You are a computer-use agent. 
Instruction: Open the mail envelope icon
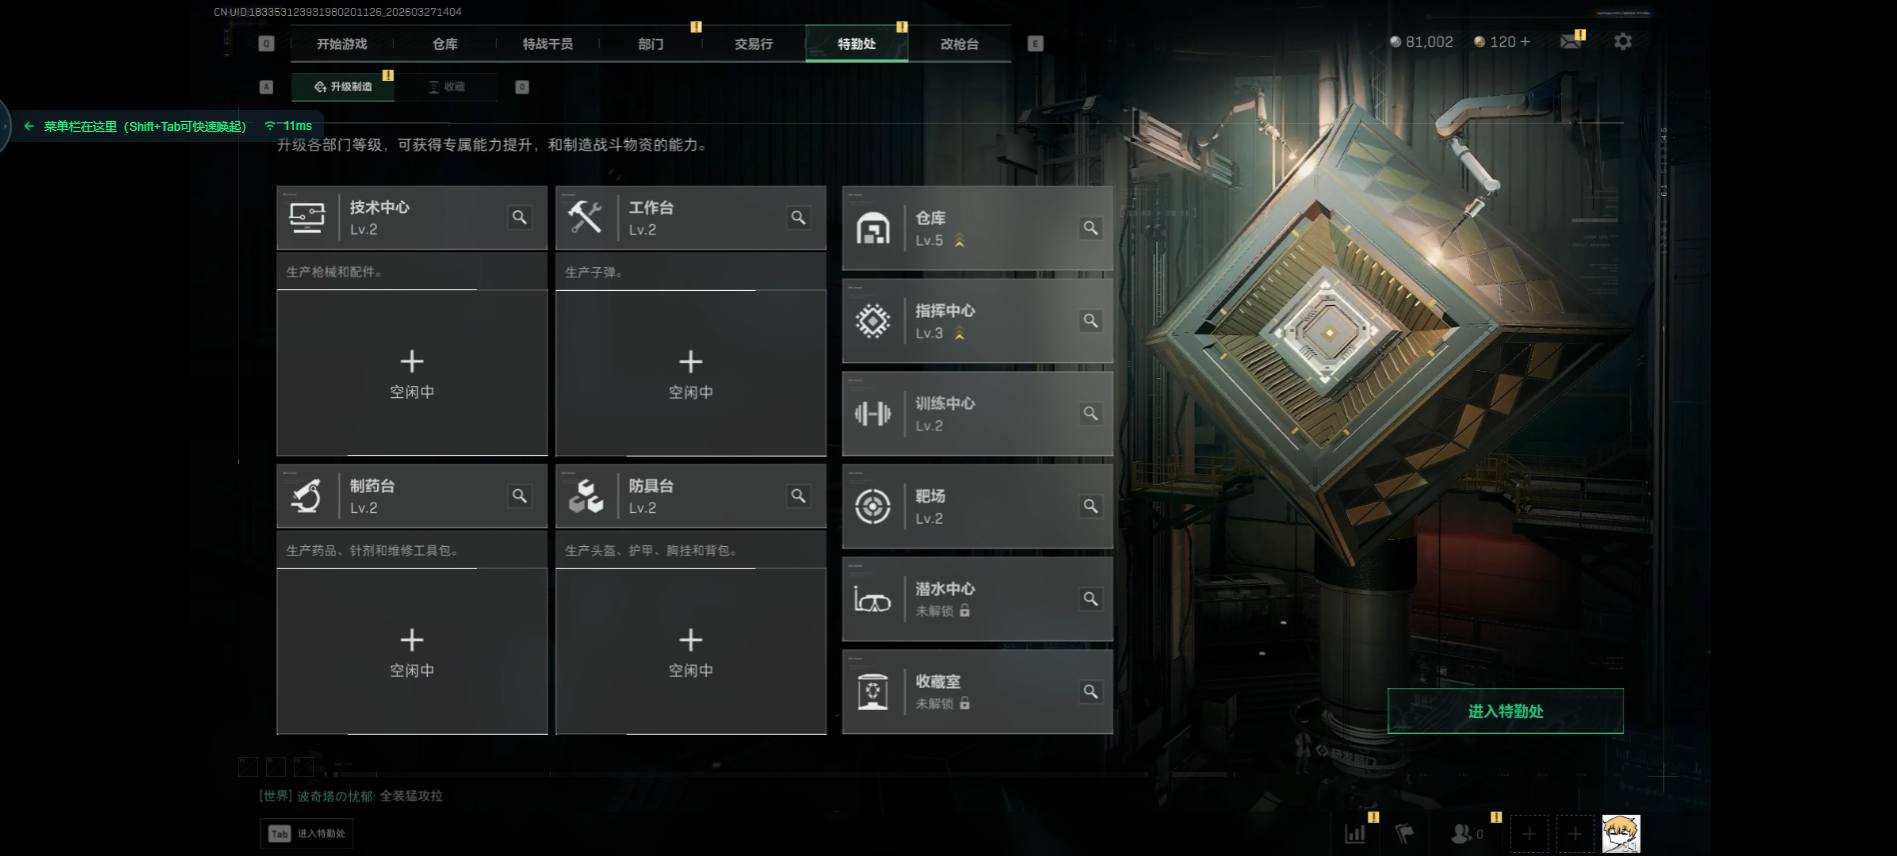point(1571,41)
